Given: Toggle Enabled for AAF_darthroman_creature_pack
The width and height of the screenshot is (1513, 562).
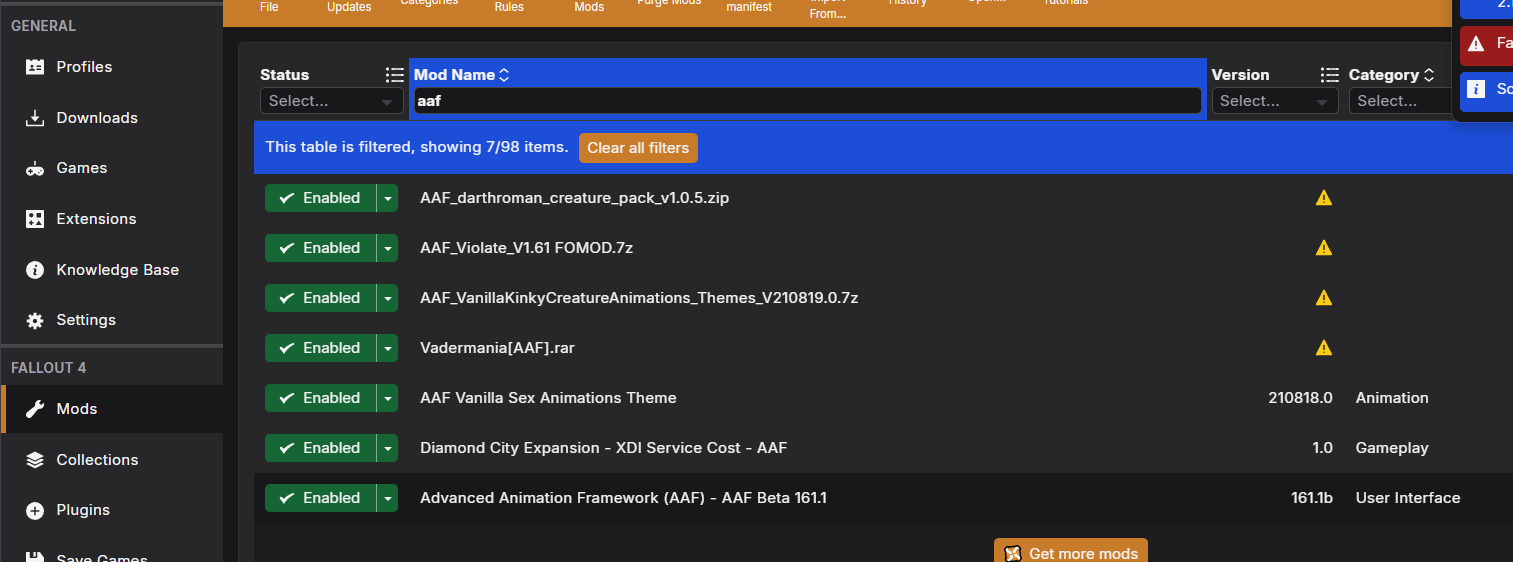Looking at the screenshot, I should click(x=321, y=198).
